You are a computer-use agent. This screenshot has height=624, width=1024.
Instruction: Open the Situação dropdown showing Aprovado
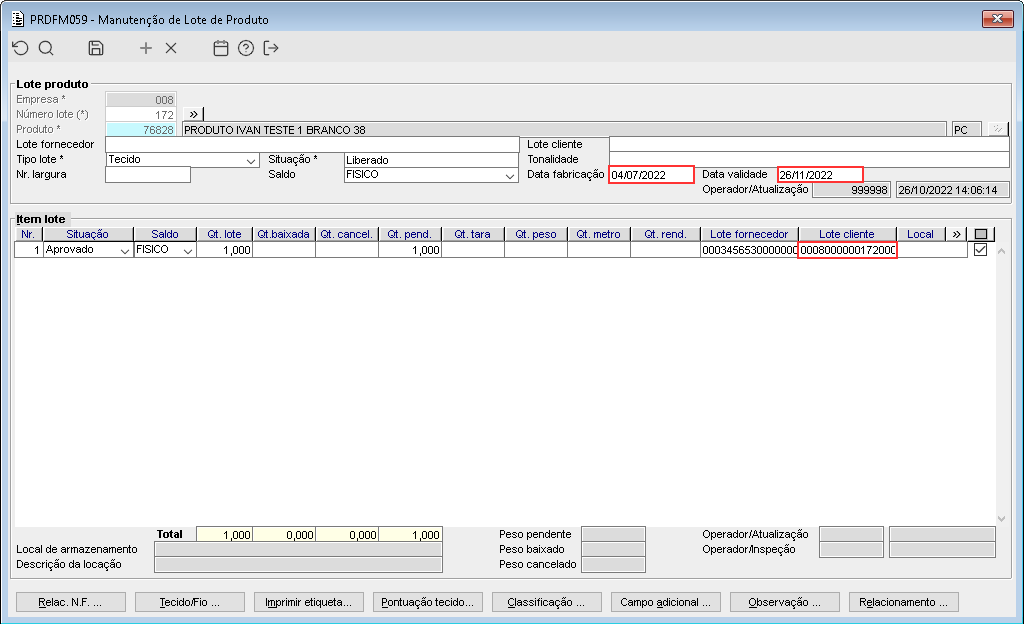click(x=124, y=251)
